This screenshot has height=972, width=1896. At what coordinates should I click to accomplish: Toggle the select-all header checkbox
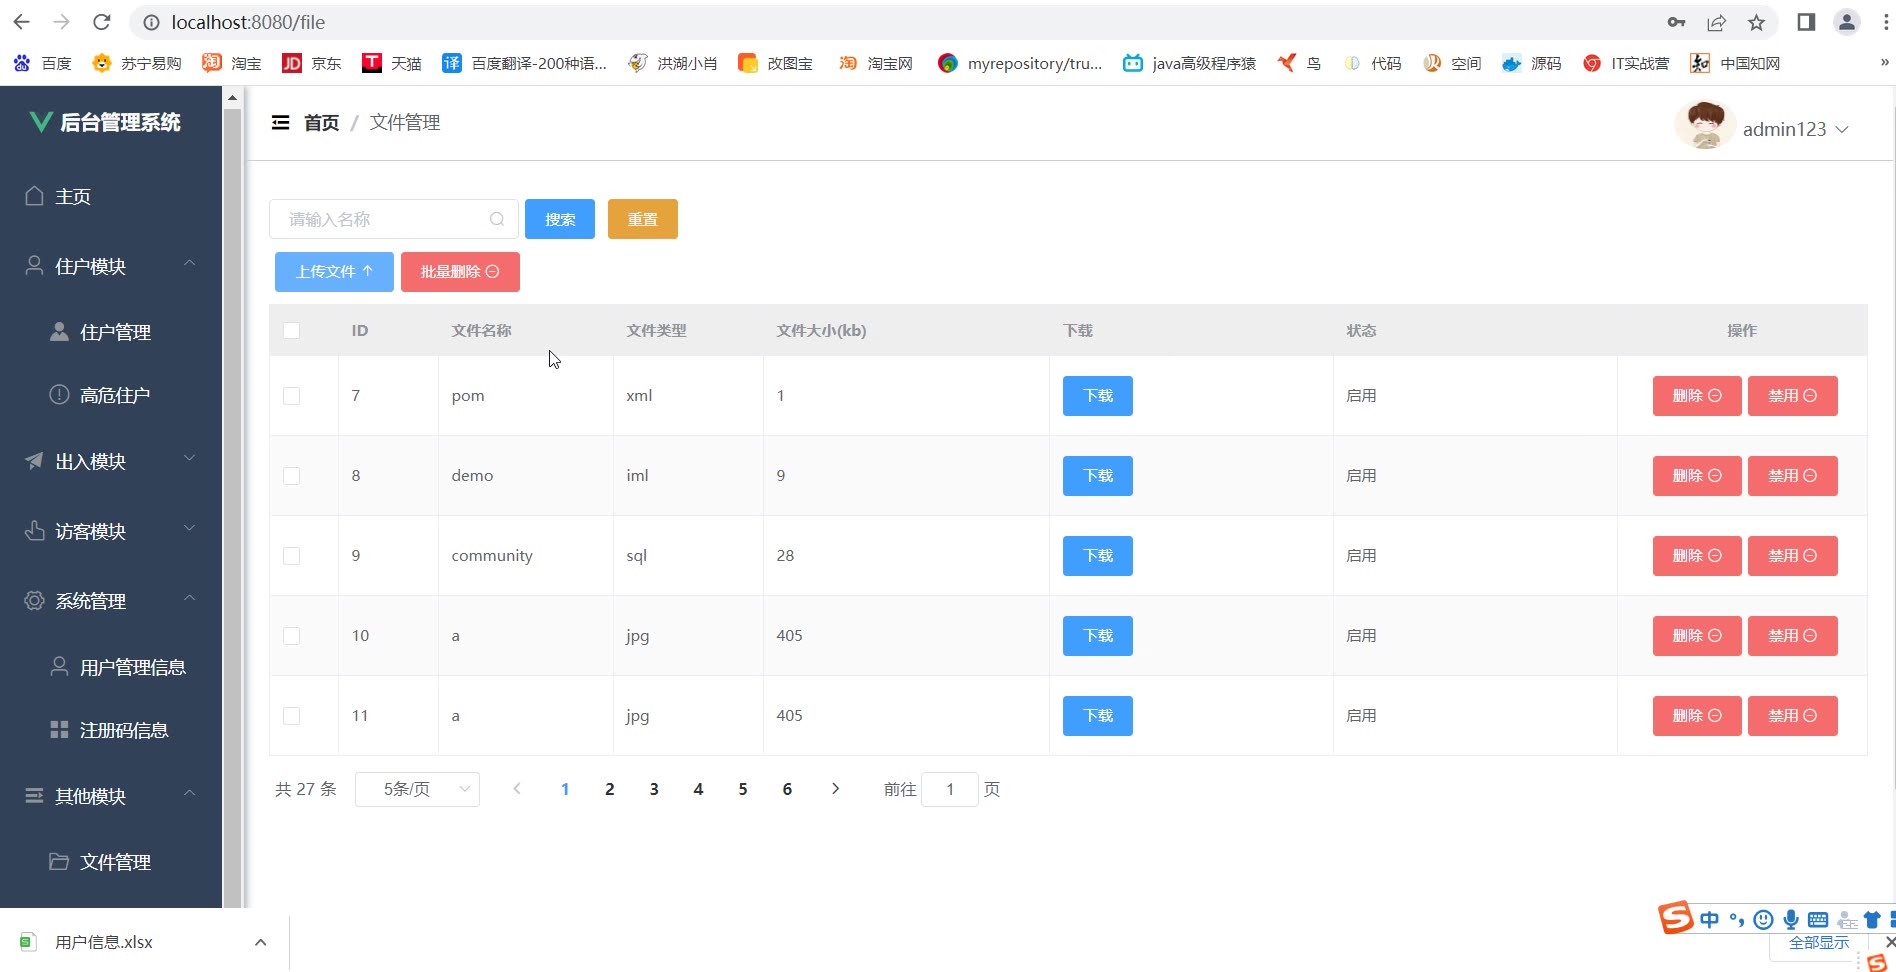[291, 330]
